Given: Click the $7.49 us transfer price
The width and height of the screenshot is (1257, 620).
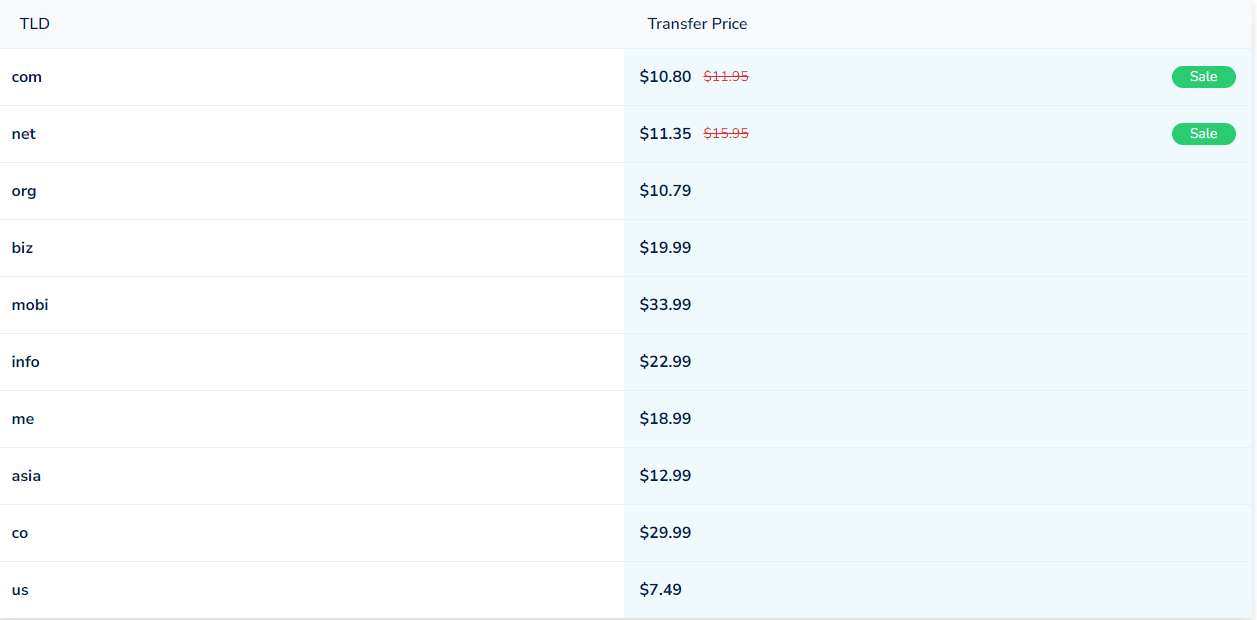Looking at the screenshot, I should (661, 590).
